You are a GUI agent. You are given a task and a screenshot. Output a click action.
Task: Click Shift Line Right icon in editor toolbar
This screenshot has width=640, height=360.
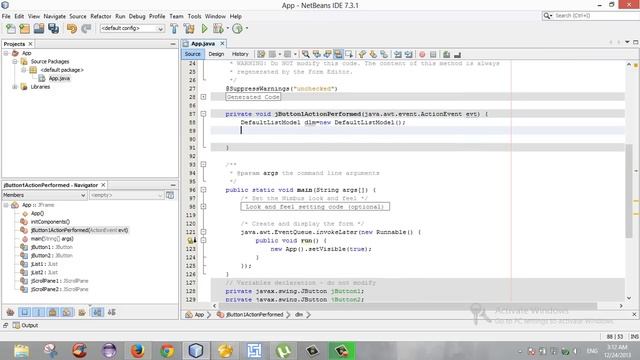[409, 54]
